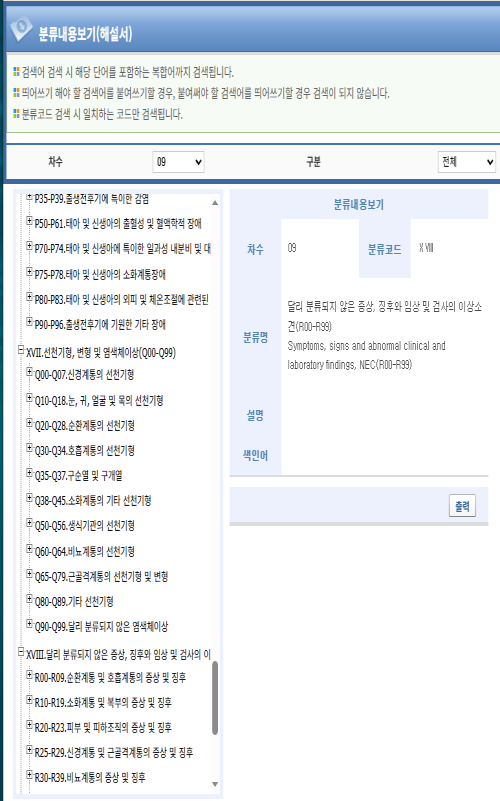The height and width of the screenshot is (801, 500).
Task: Expand the R30-R39 비뇨계통 node
Action: click(30, 774)
